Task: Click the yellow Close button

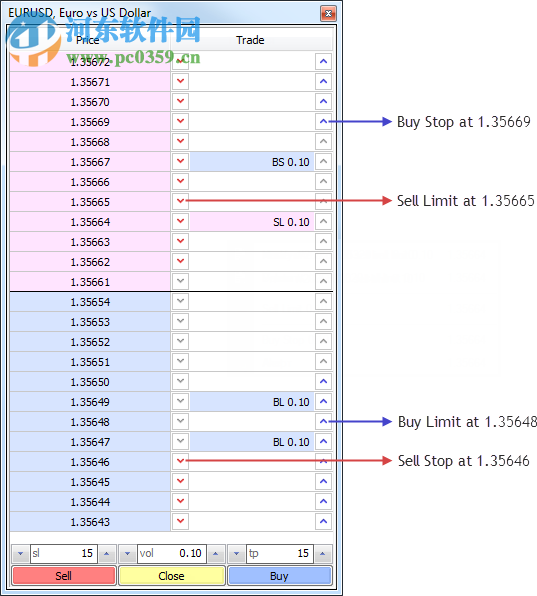Action: click(172, 576)
